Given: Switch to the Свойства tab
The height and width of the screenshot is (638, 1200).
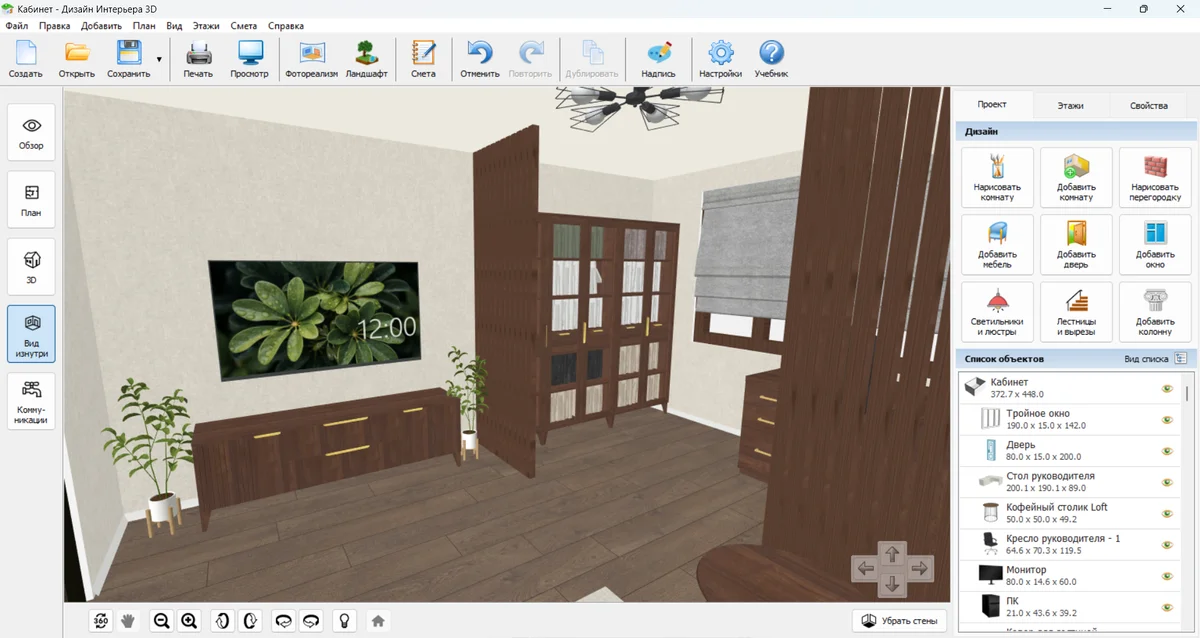Looking at the screenshot, I should coord(1148,105).
